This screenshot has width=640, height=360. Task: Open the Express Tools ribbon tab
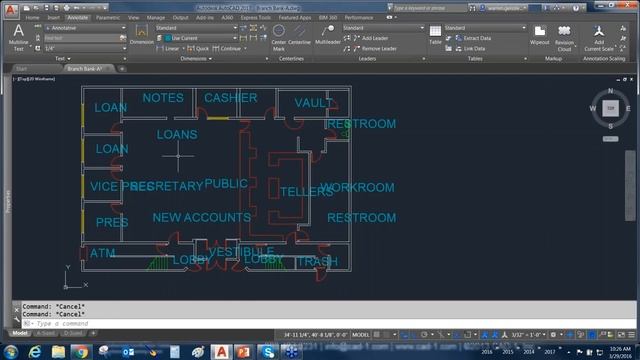coord(256,18)
